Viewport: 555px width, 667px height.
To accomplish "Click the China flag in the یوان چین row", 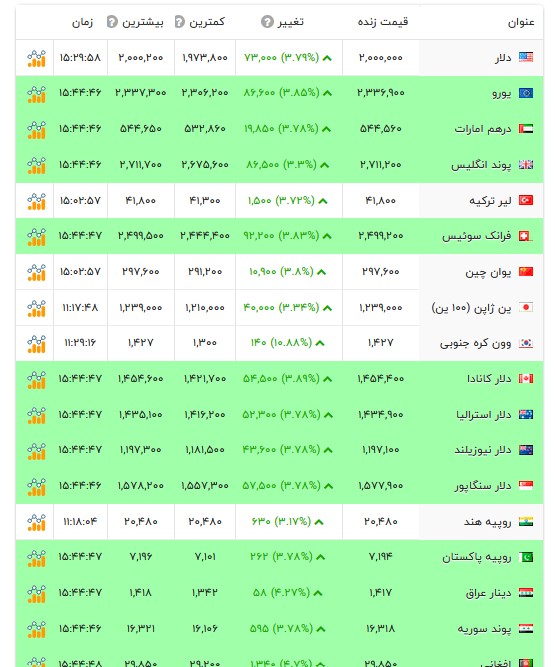I will point(526,271).
